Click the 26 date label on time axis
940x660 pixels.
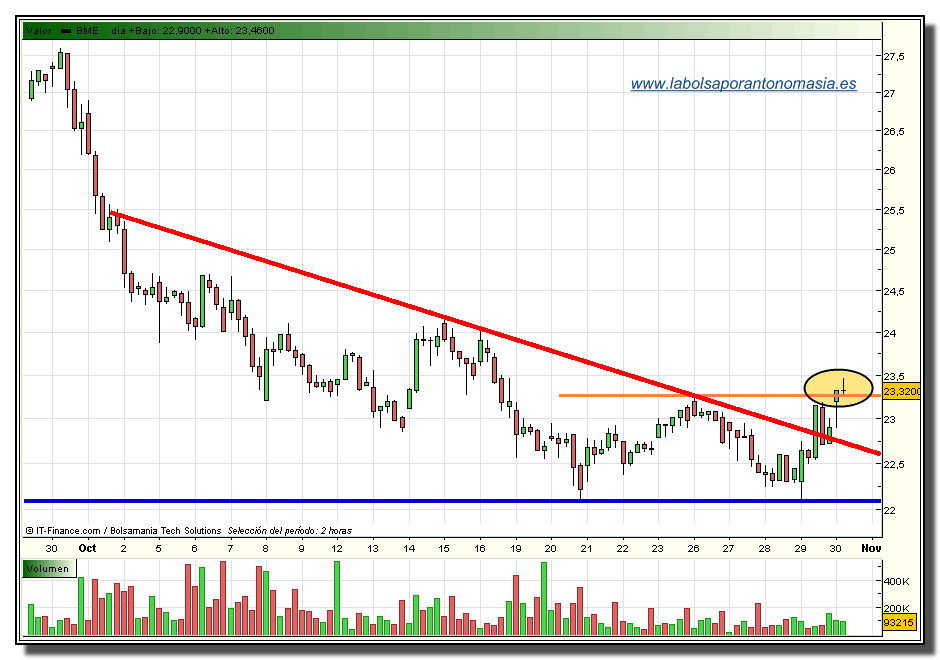pos(694,548)
